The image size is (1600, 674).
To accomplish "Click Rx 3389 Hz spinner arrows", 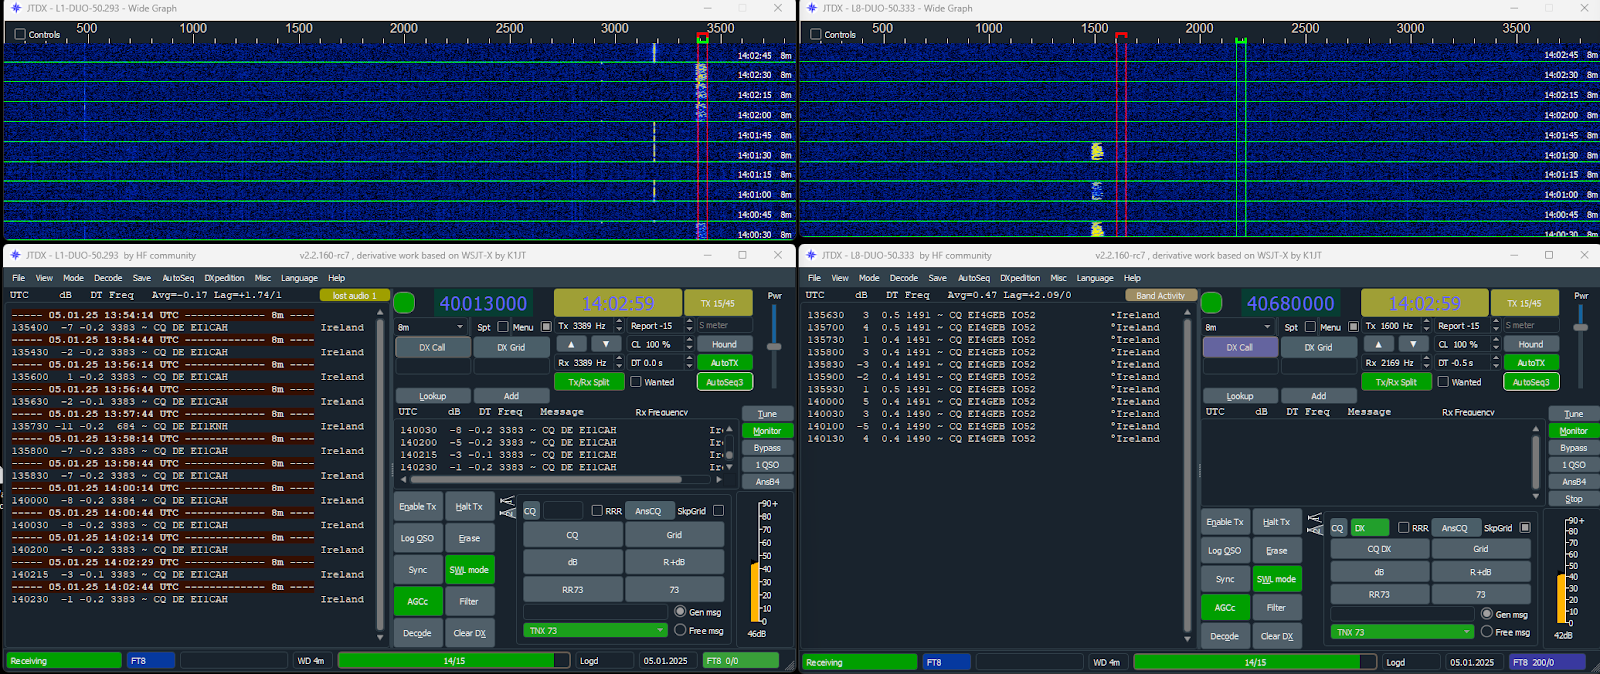I will pyautogui.click(x=619, y=363).
